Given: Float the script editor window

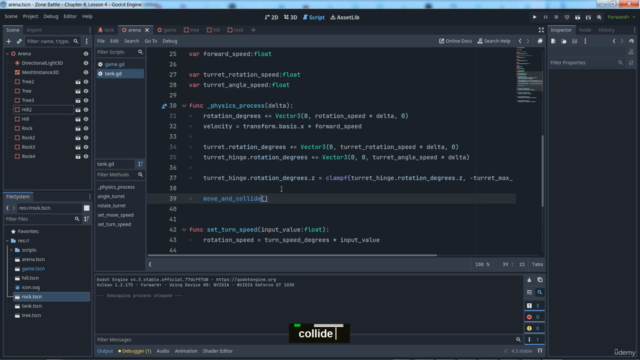Looking at the screenshot, I should [x=540, y=41].
